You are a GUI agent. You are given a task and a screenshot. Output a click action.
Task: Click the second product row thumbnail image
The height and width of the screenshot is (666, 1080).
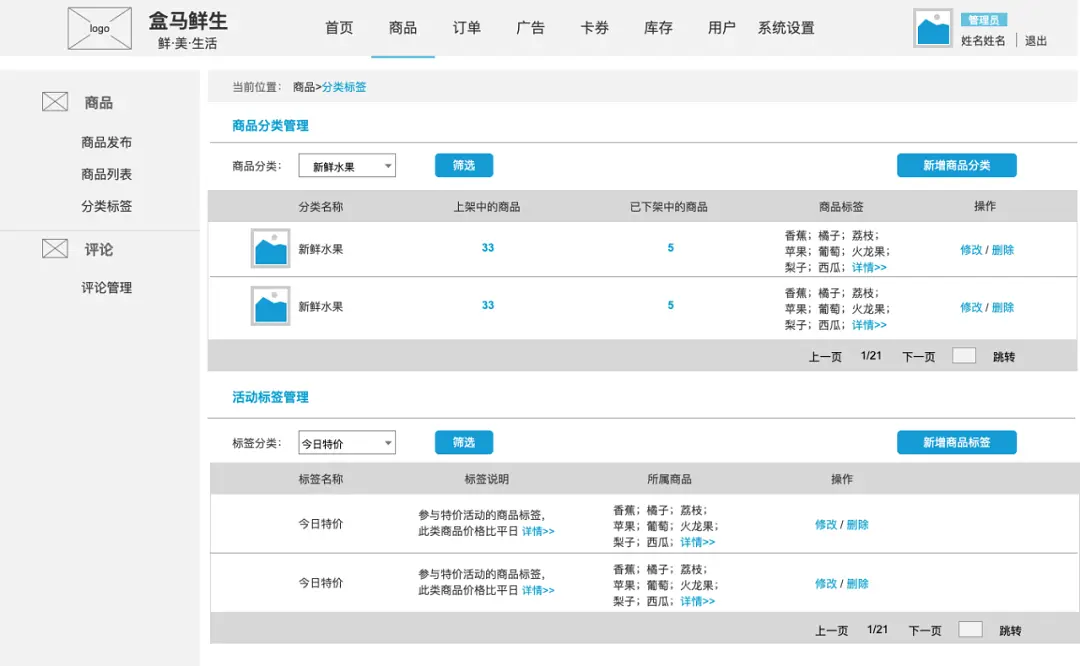268,307
